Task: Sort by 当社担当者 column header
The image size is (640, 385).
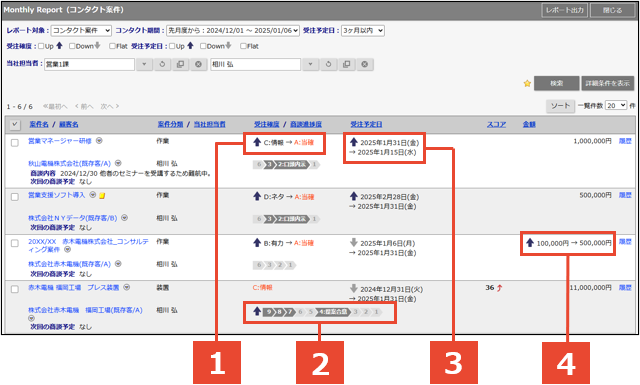Action: point(209,124)
